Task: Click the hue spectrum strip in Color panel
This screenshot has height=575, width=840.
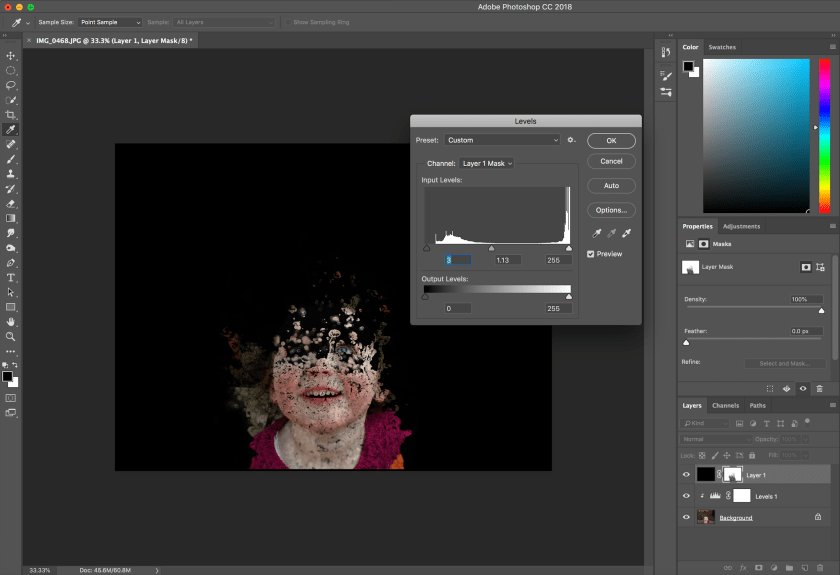Action: [x=824, y=136]
